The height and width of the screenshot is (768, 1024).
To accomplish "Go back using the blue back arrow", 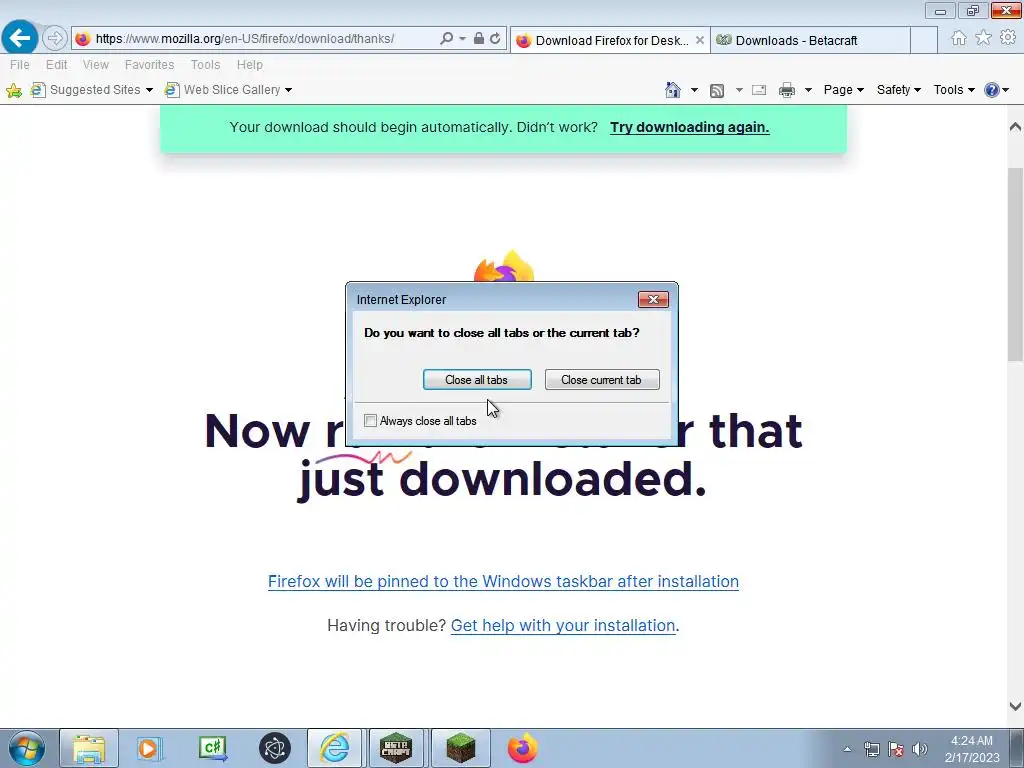I will click(20, 38).
